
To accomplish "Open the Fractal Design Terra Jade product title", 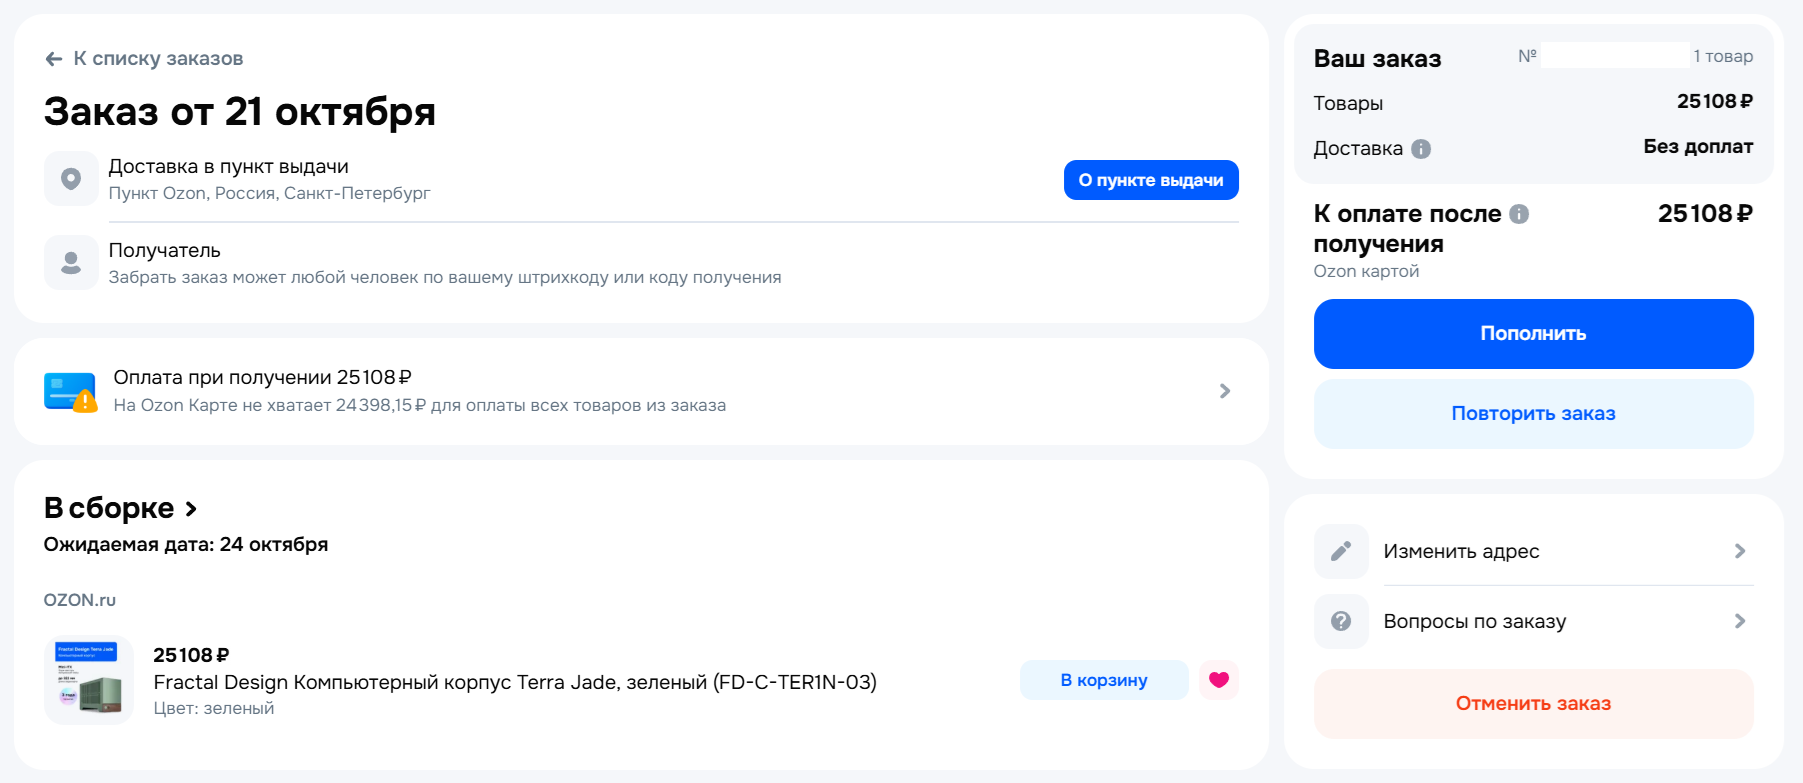I will coord(514,682).
